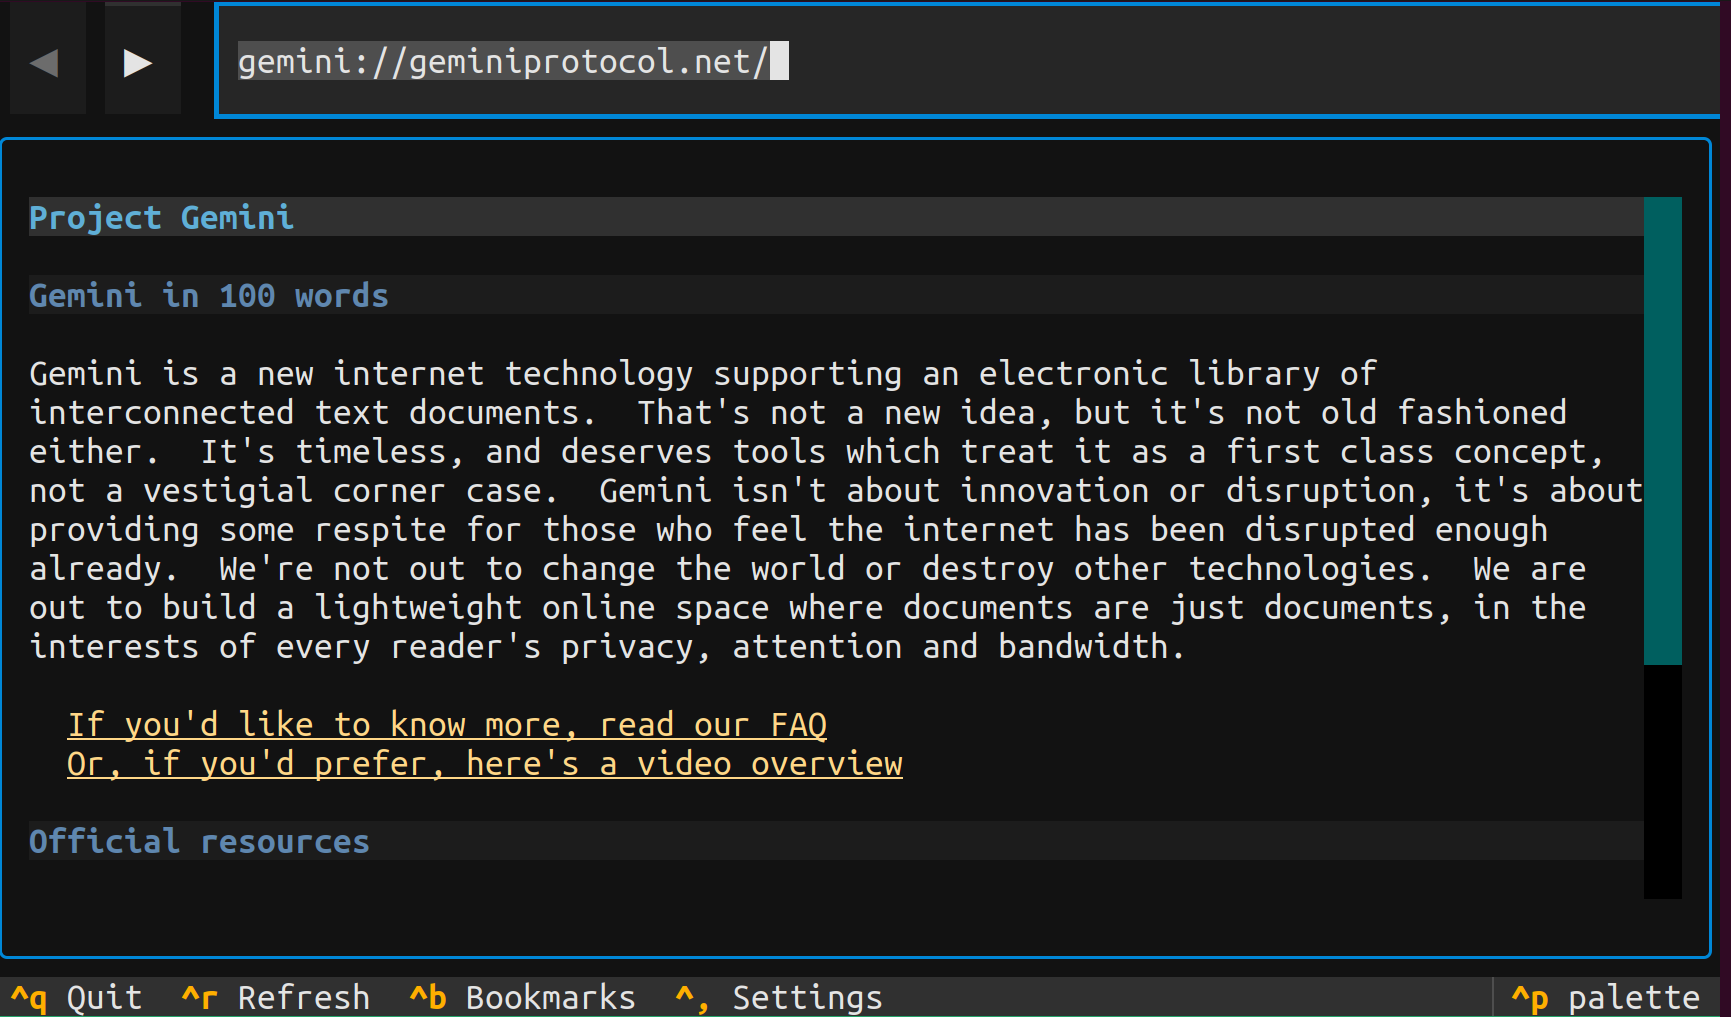Click the ^p shortcut key label

click(1530, 998)
